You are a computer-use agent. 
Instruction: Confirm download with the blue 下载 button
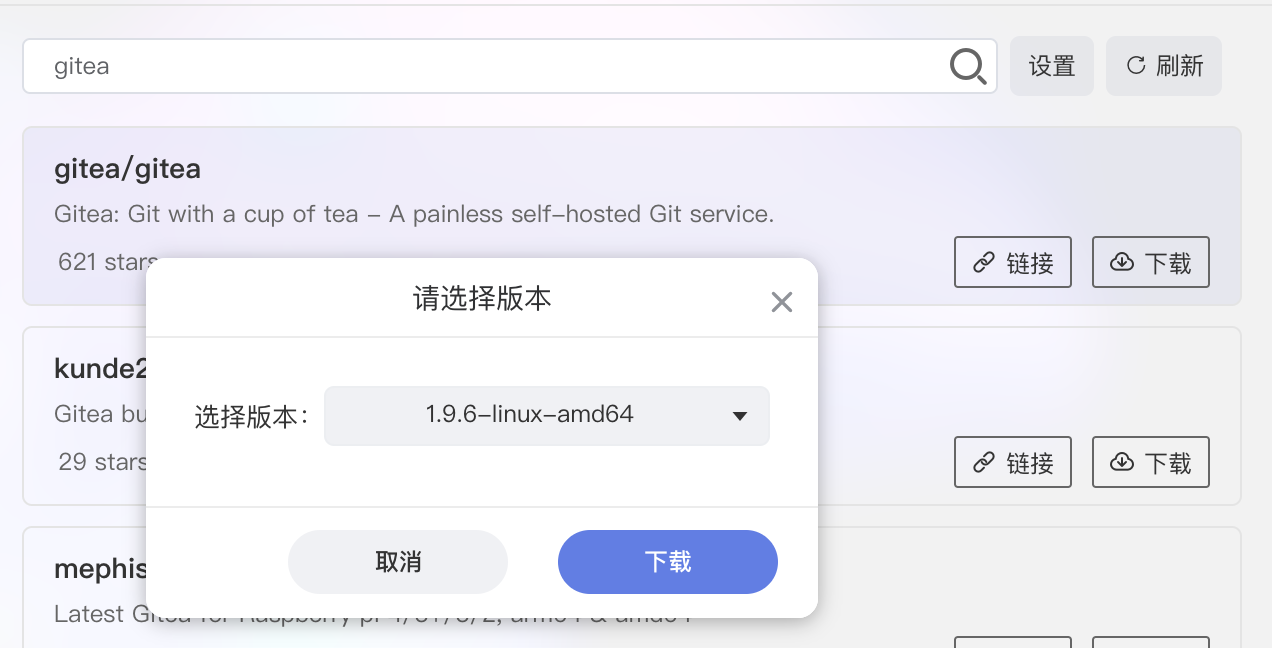pos(667,562)
